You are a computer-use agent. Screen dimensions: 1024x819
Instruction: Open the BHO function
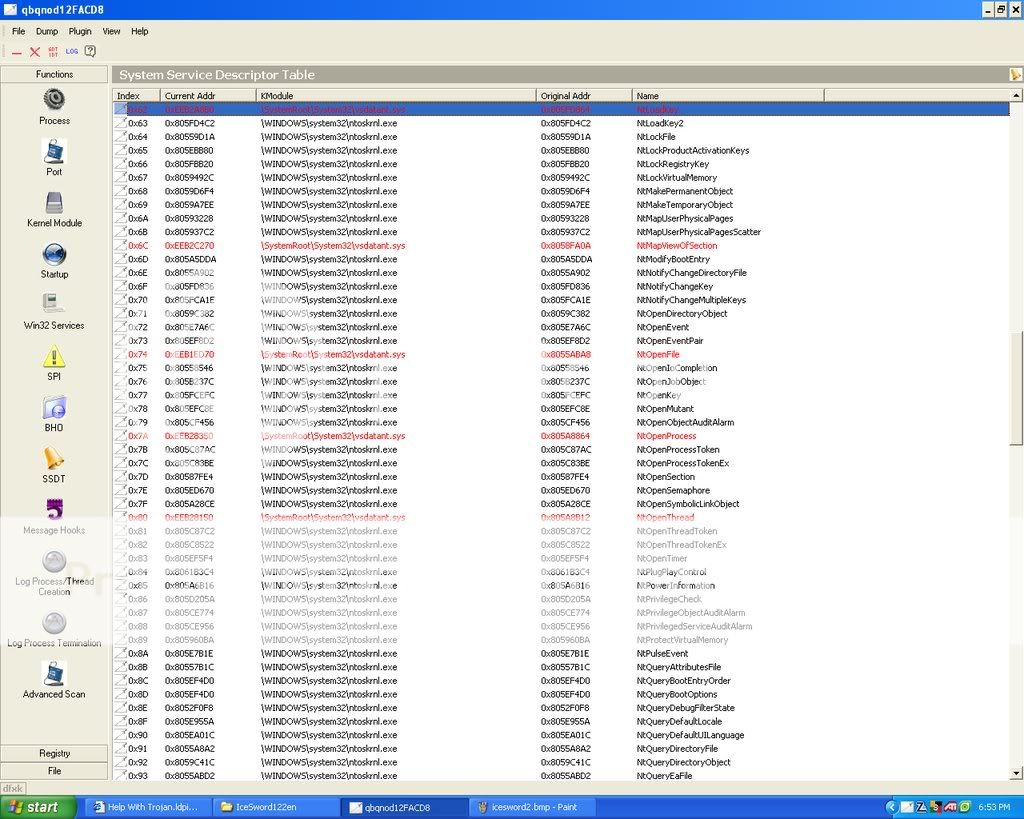click(54, 407)
